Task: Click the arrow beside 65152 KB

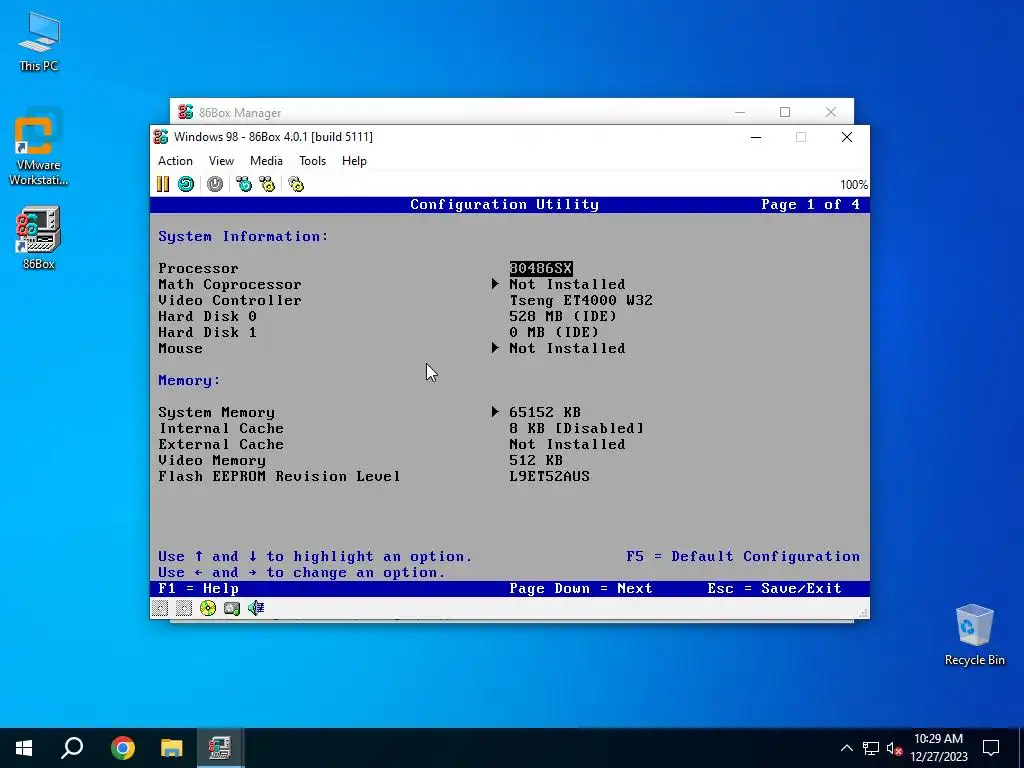Action: coord(495,412)
